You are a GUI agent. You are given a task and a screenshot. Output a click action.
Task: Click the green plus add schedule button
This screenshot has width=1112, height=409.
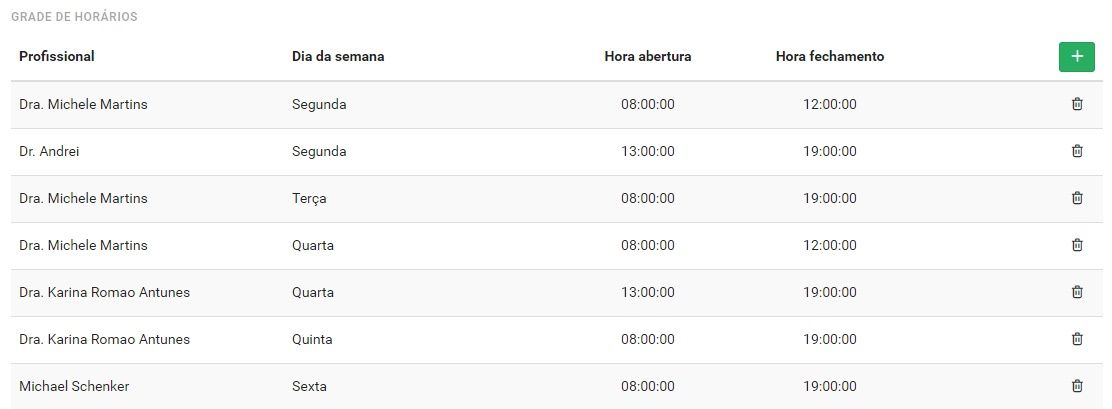(x=1077, y=57)
